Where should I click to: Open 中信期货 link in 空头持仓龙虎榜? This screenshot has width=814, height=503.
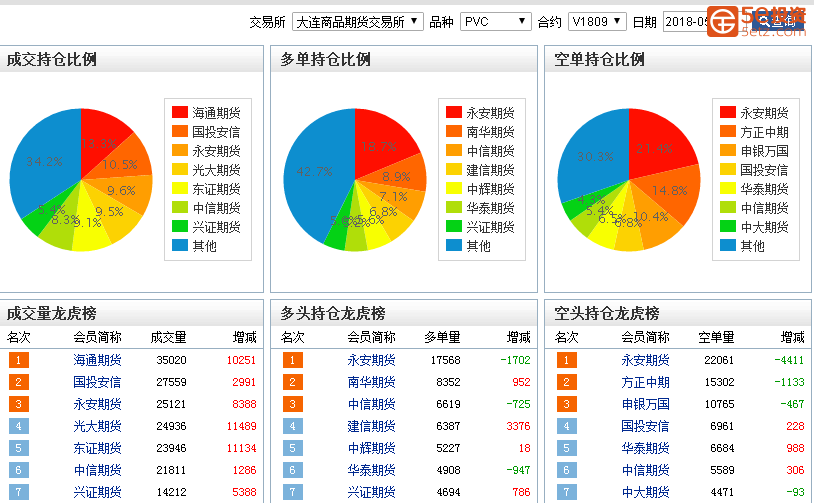645,470
